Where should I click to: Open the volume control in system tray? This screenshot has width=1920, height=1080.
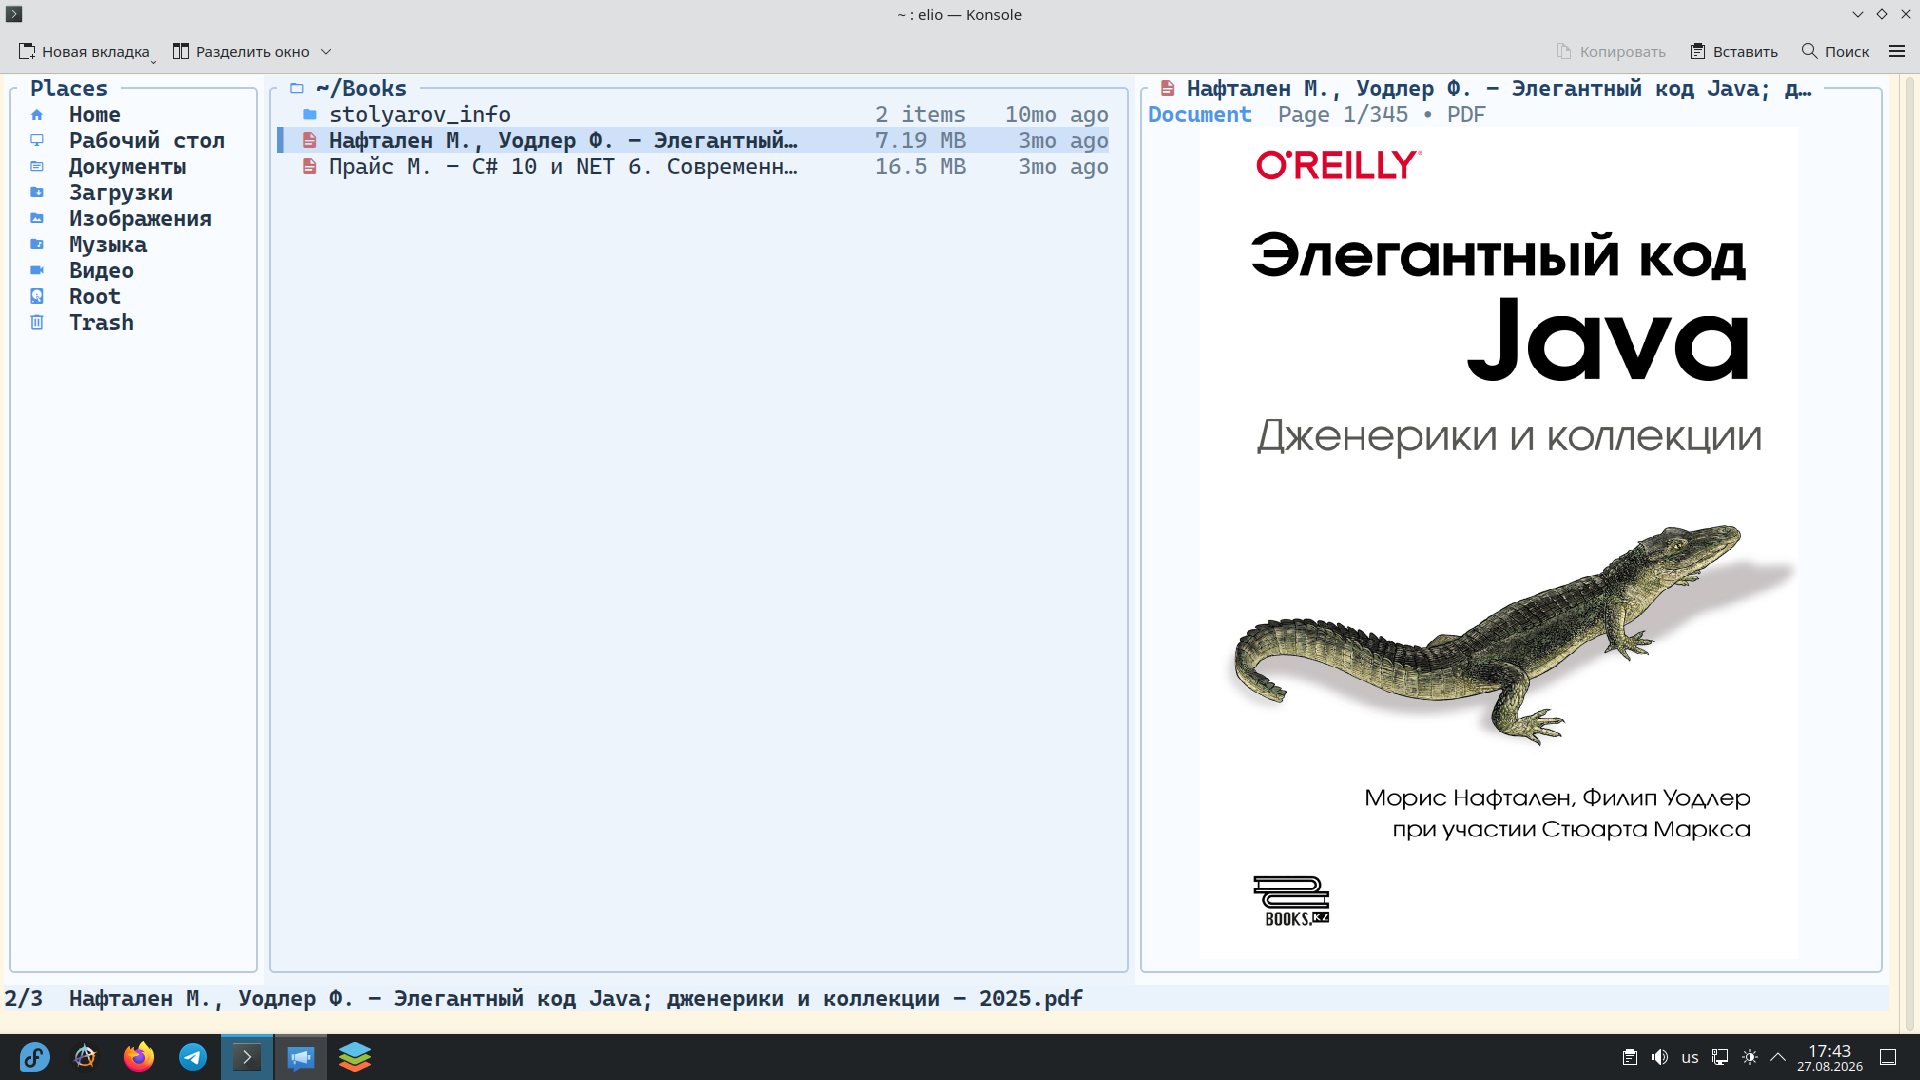(x=1660, y=1057)
